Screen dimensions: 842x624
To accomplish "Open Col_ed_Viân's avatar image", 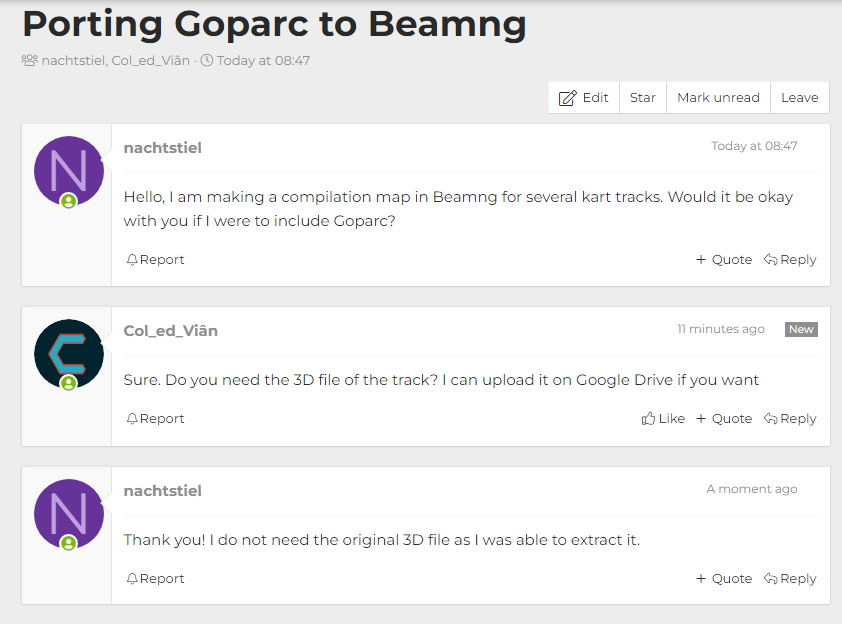I will click(x=68, y=354).
